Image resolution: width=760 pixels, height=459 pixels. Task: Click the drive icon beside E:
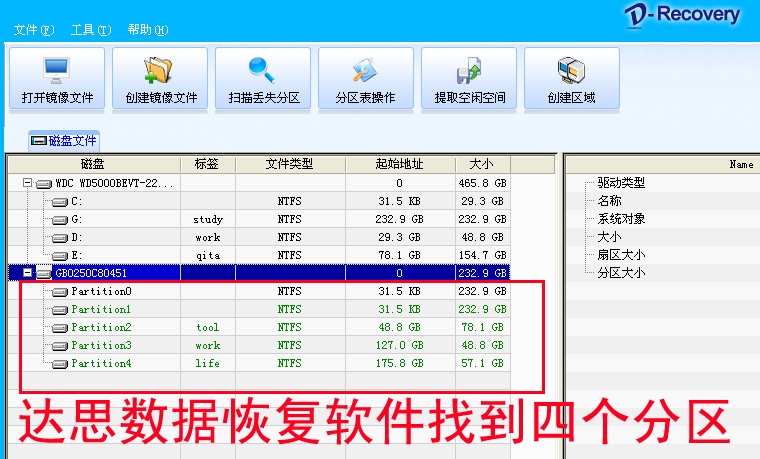pos(60,256)
